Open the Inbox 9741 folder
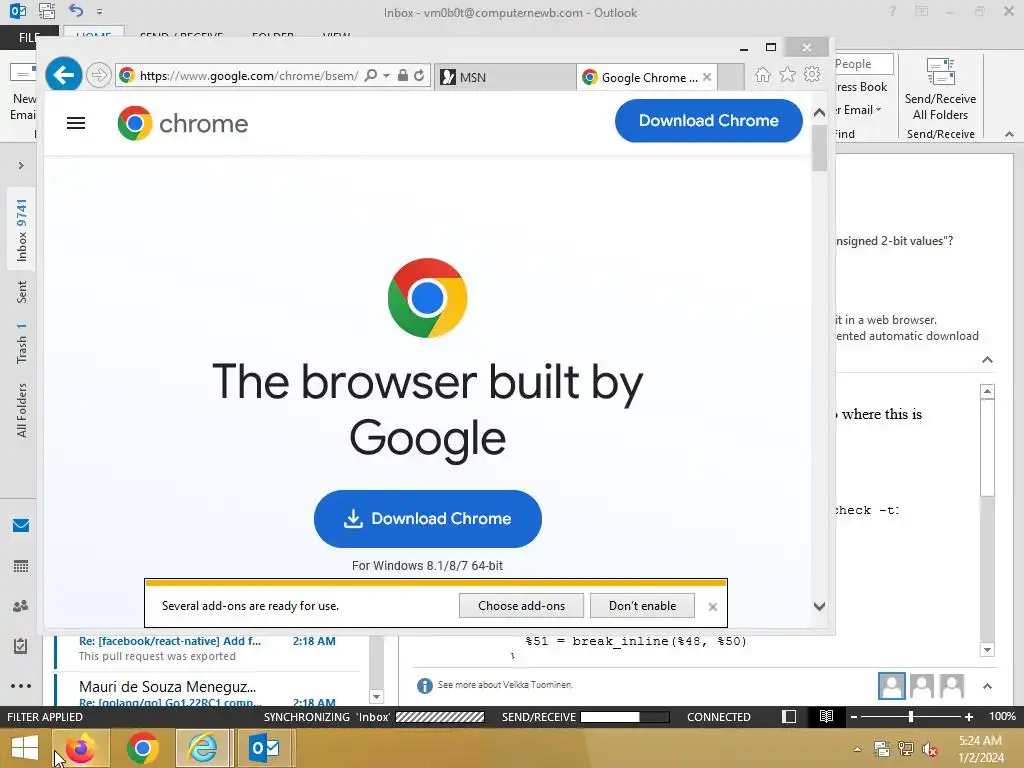Screen dimensions: 1024x768 22,230
